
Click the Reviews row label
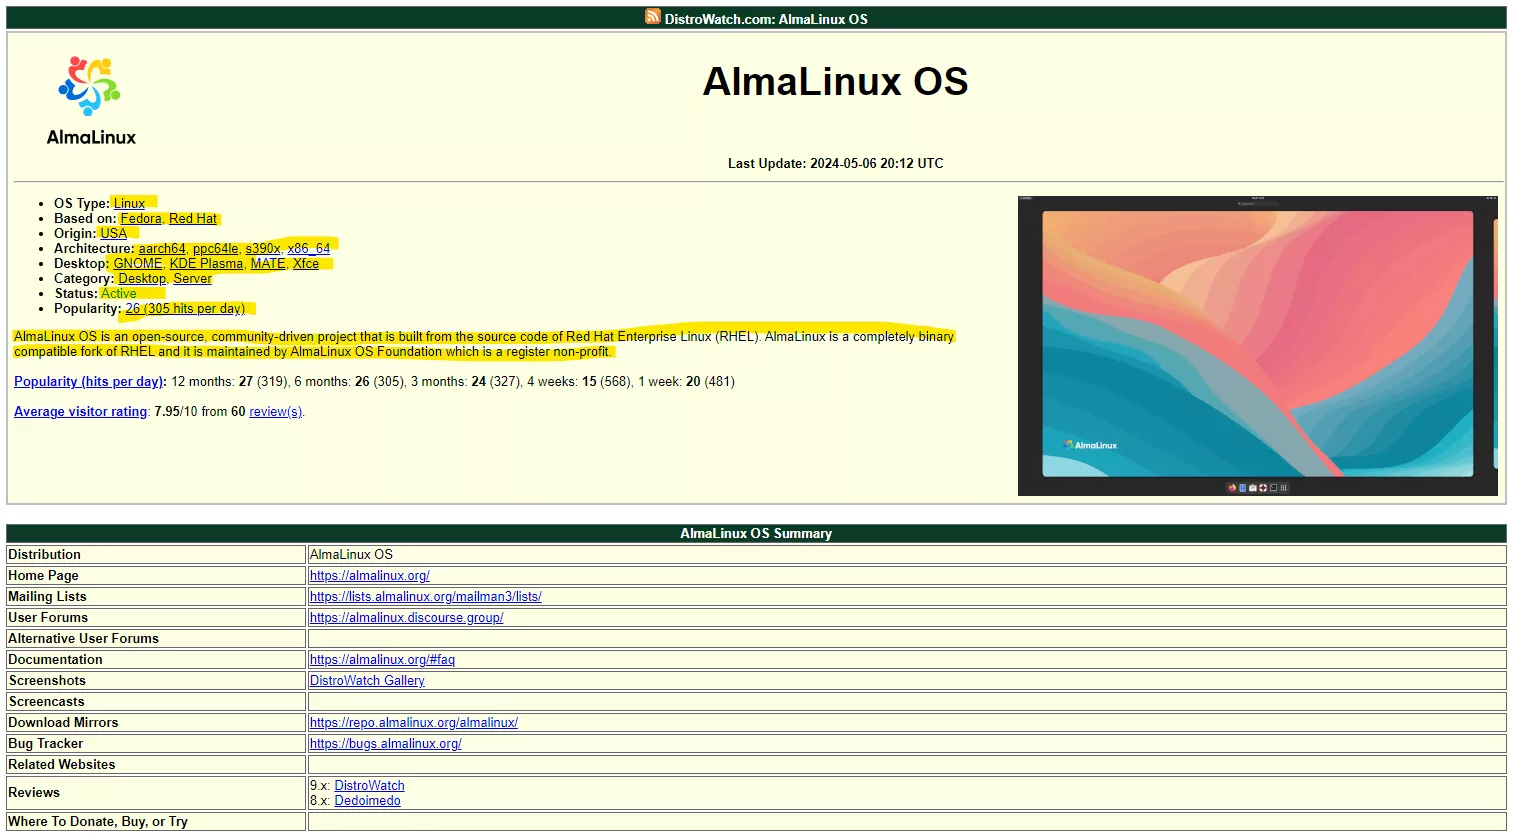(34, 793)
